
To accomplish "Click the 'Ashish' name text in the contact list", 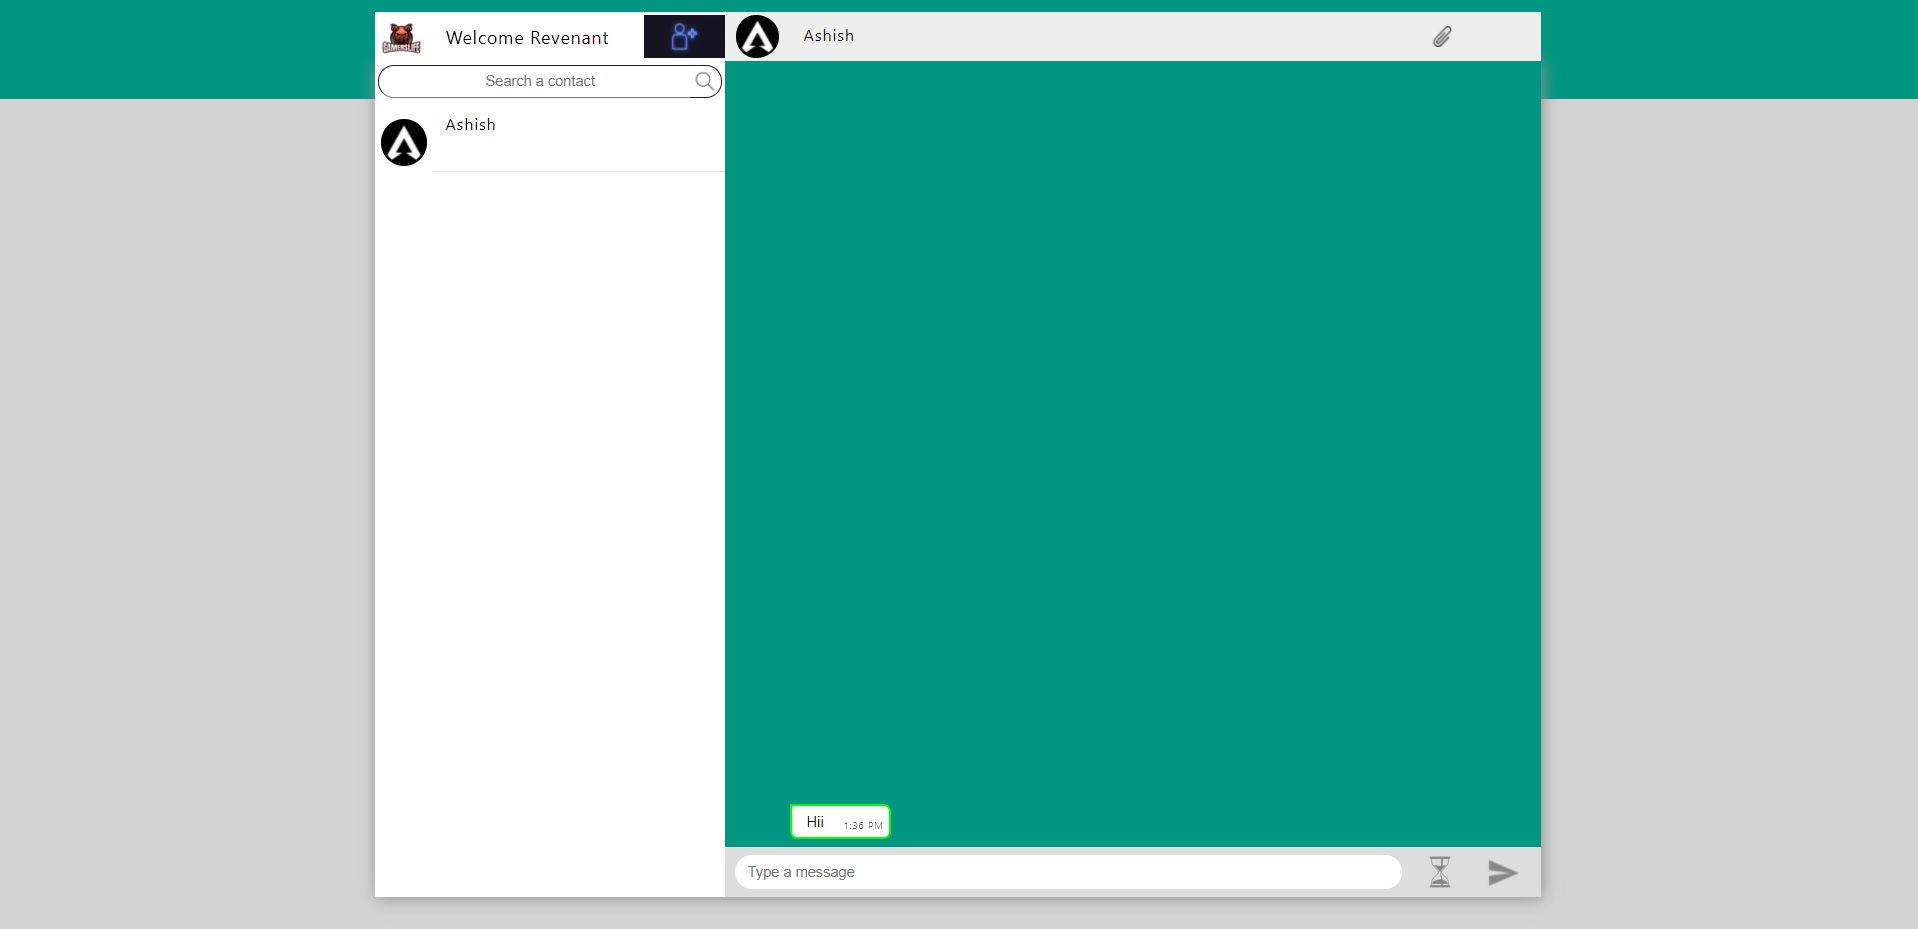I will tap(470, 124).
